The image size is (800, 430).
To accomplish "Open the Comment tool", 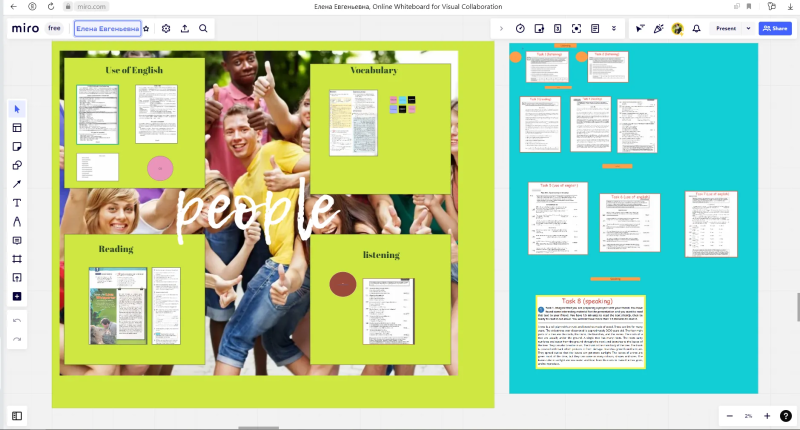I will (17, 240).
